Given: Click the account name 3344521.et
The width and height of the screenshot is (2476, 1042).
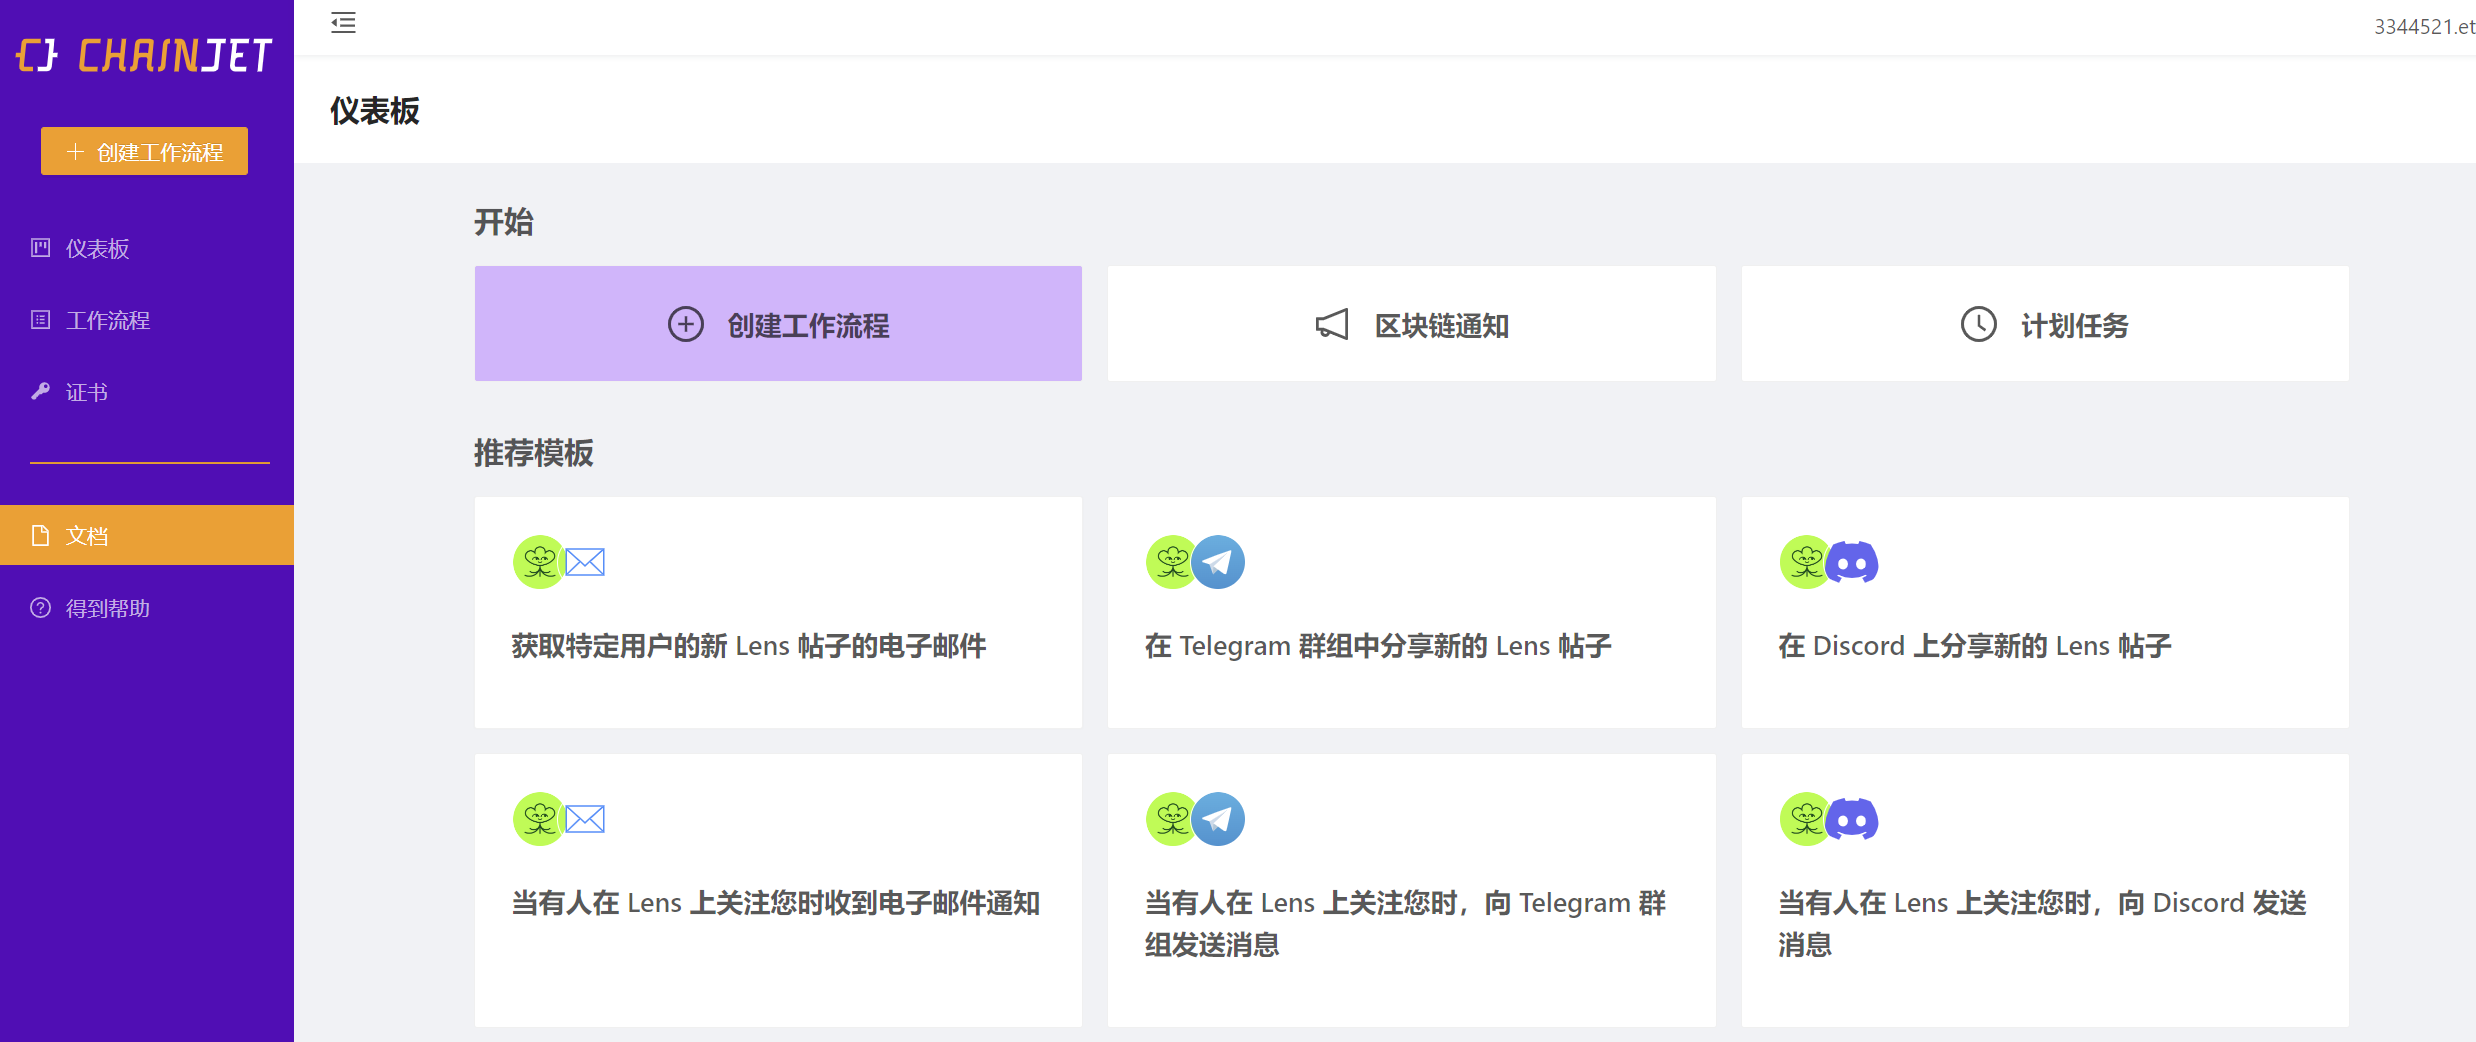Looking at the screenshot, I should pos(2424,27).
